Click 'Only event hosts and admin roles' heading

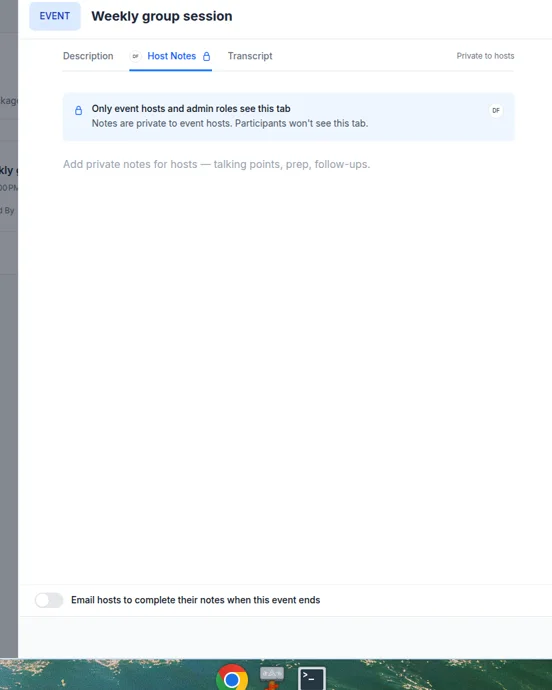(191, 108)
